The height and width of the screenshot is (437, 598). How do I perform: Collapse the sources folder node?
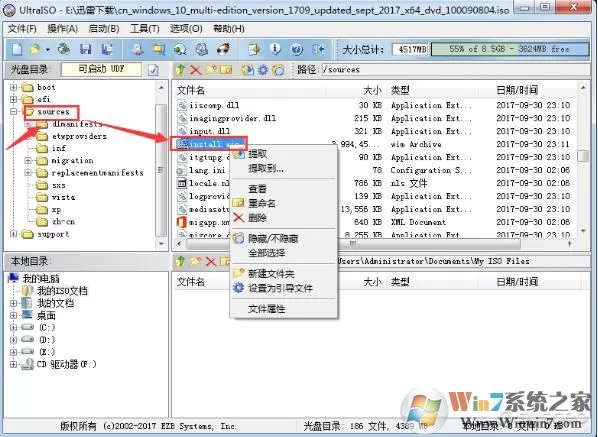(x=13, y=112)
